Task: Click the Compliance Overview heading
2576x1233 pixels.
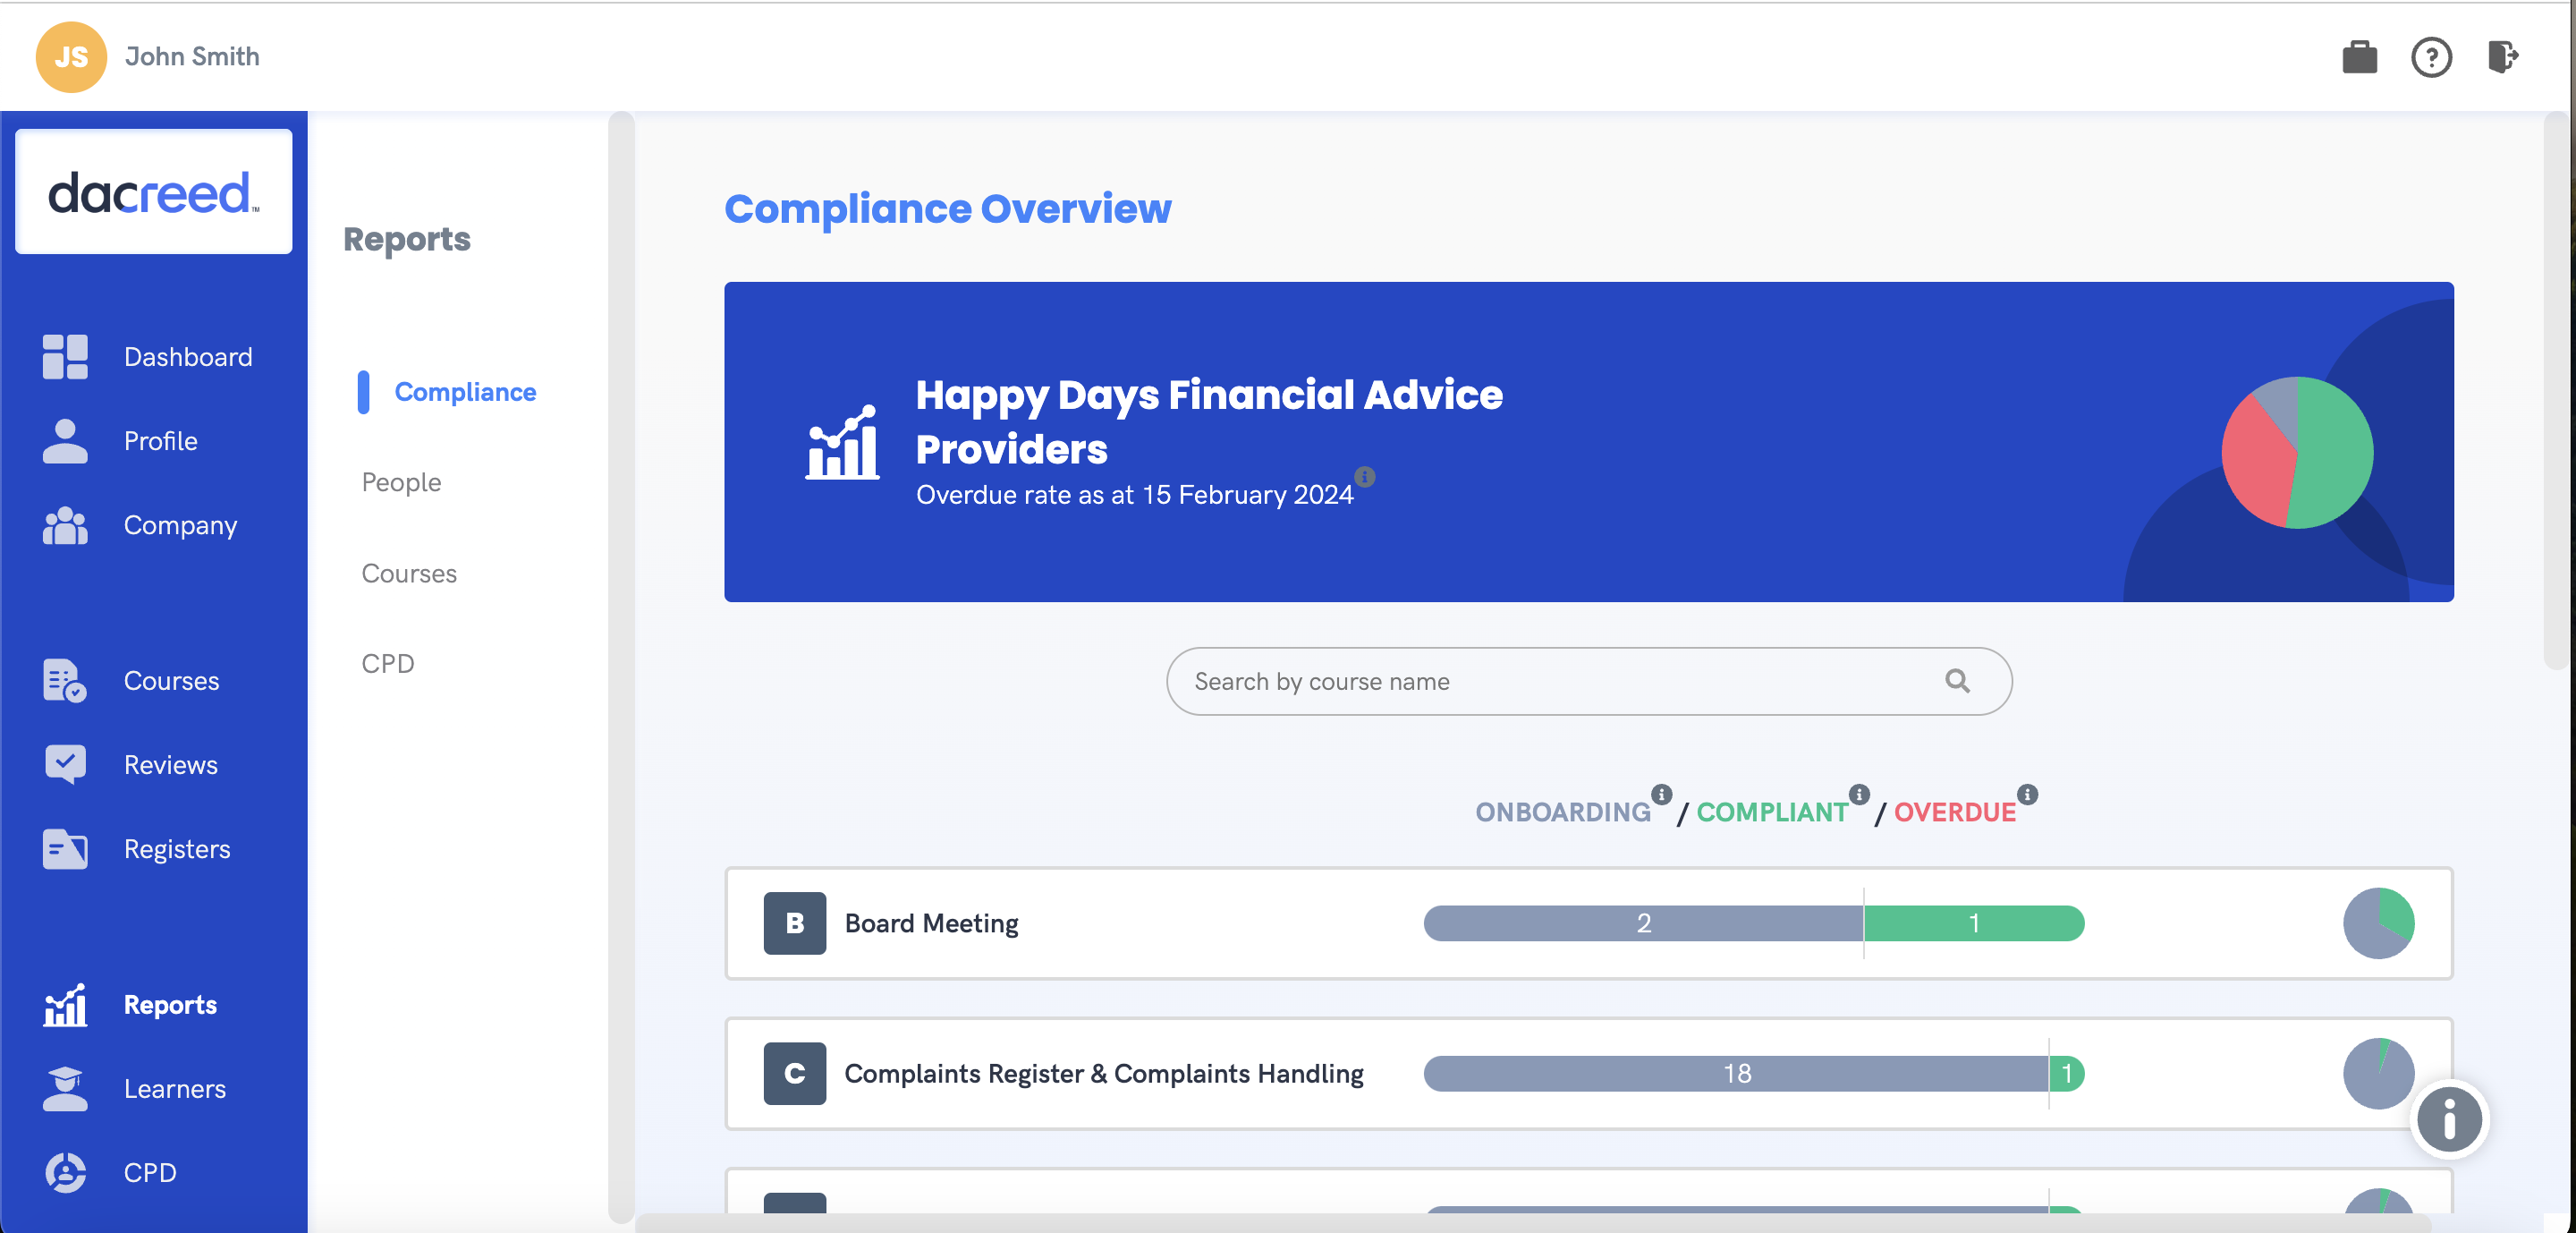Action: pyautogui.click(x=947, y=209)
